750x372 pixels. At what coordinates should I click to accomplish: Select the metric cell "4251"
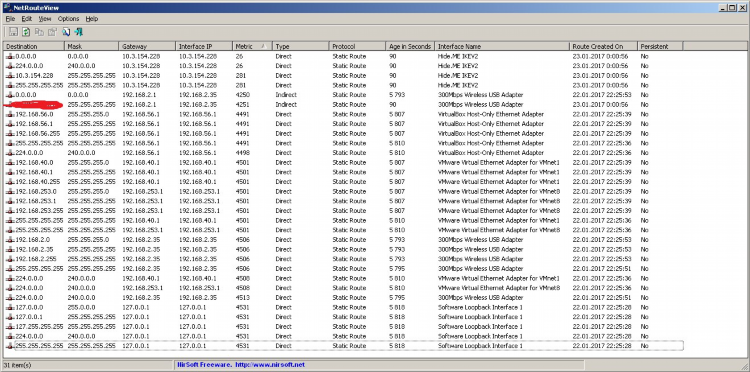point(243,104)
